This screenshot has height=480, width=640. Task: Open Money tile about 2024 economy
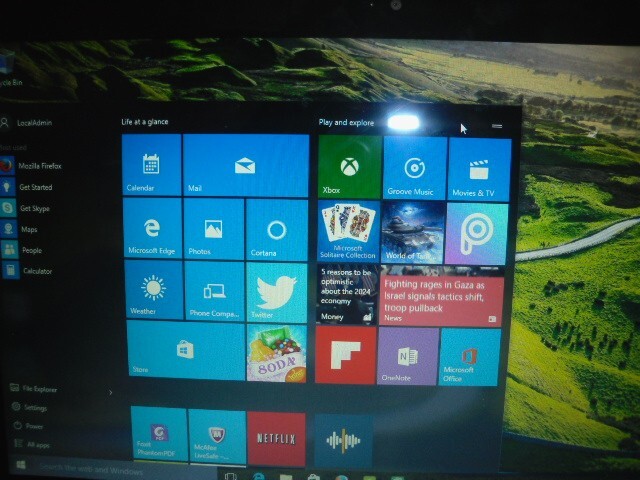(x=347, y=294)
